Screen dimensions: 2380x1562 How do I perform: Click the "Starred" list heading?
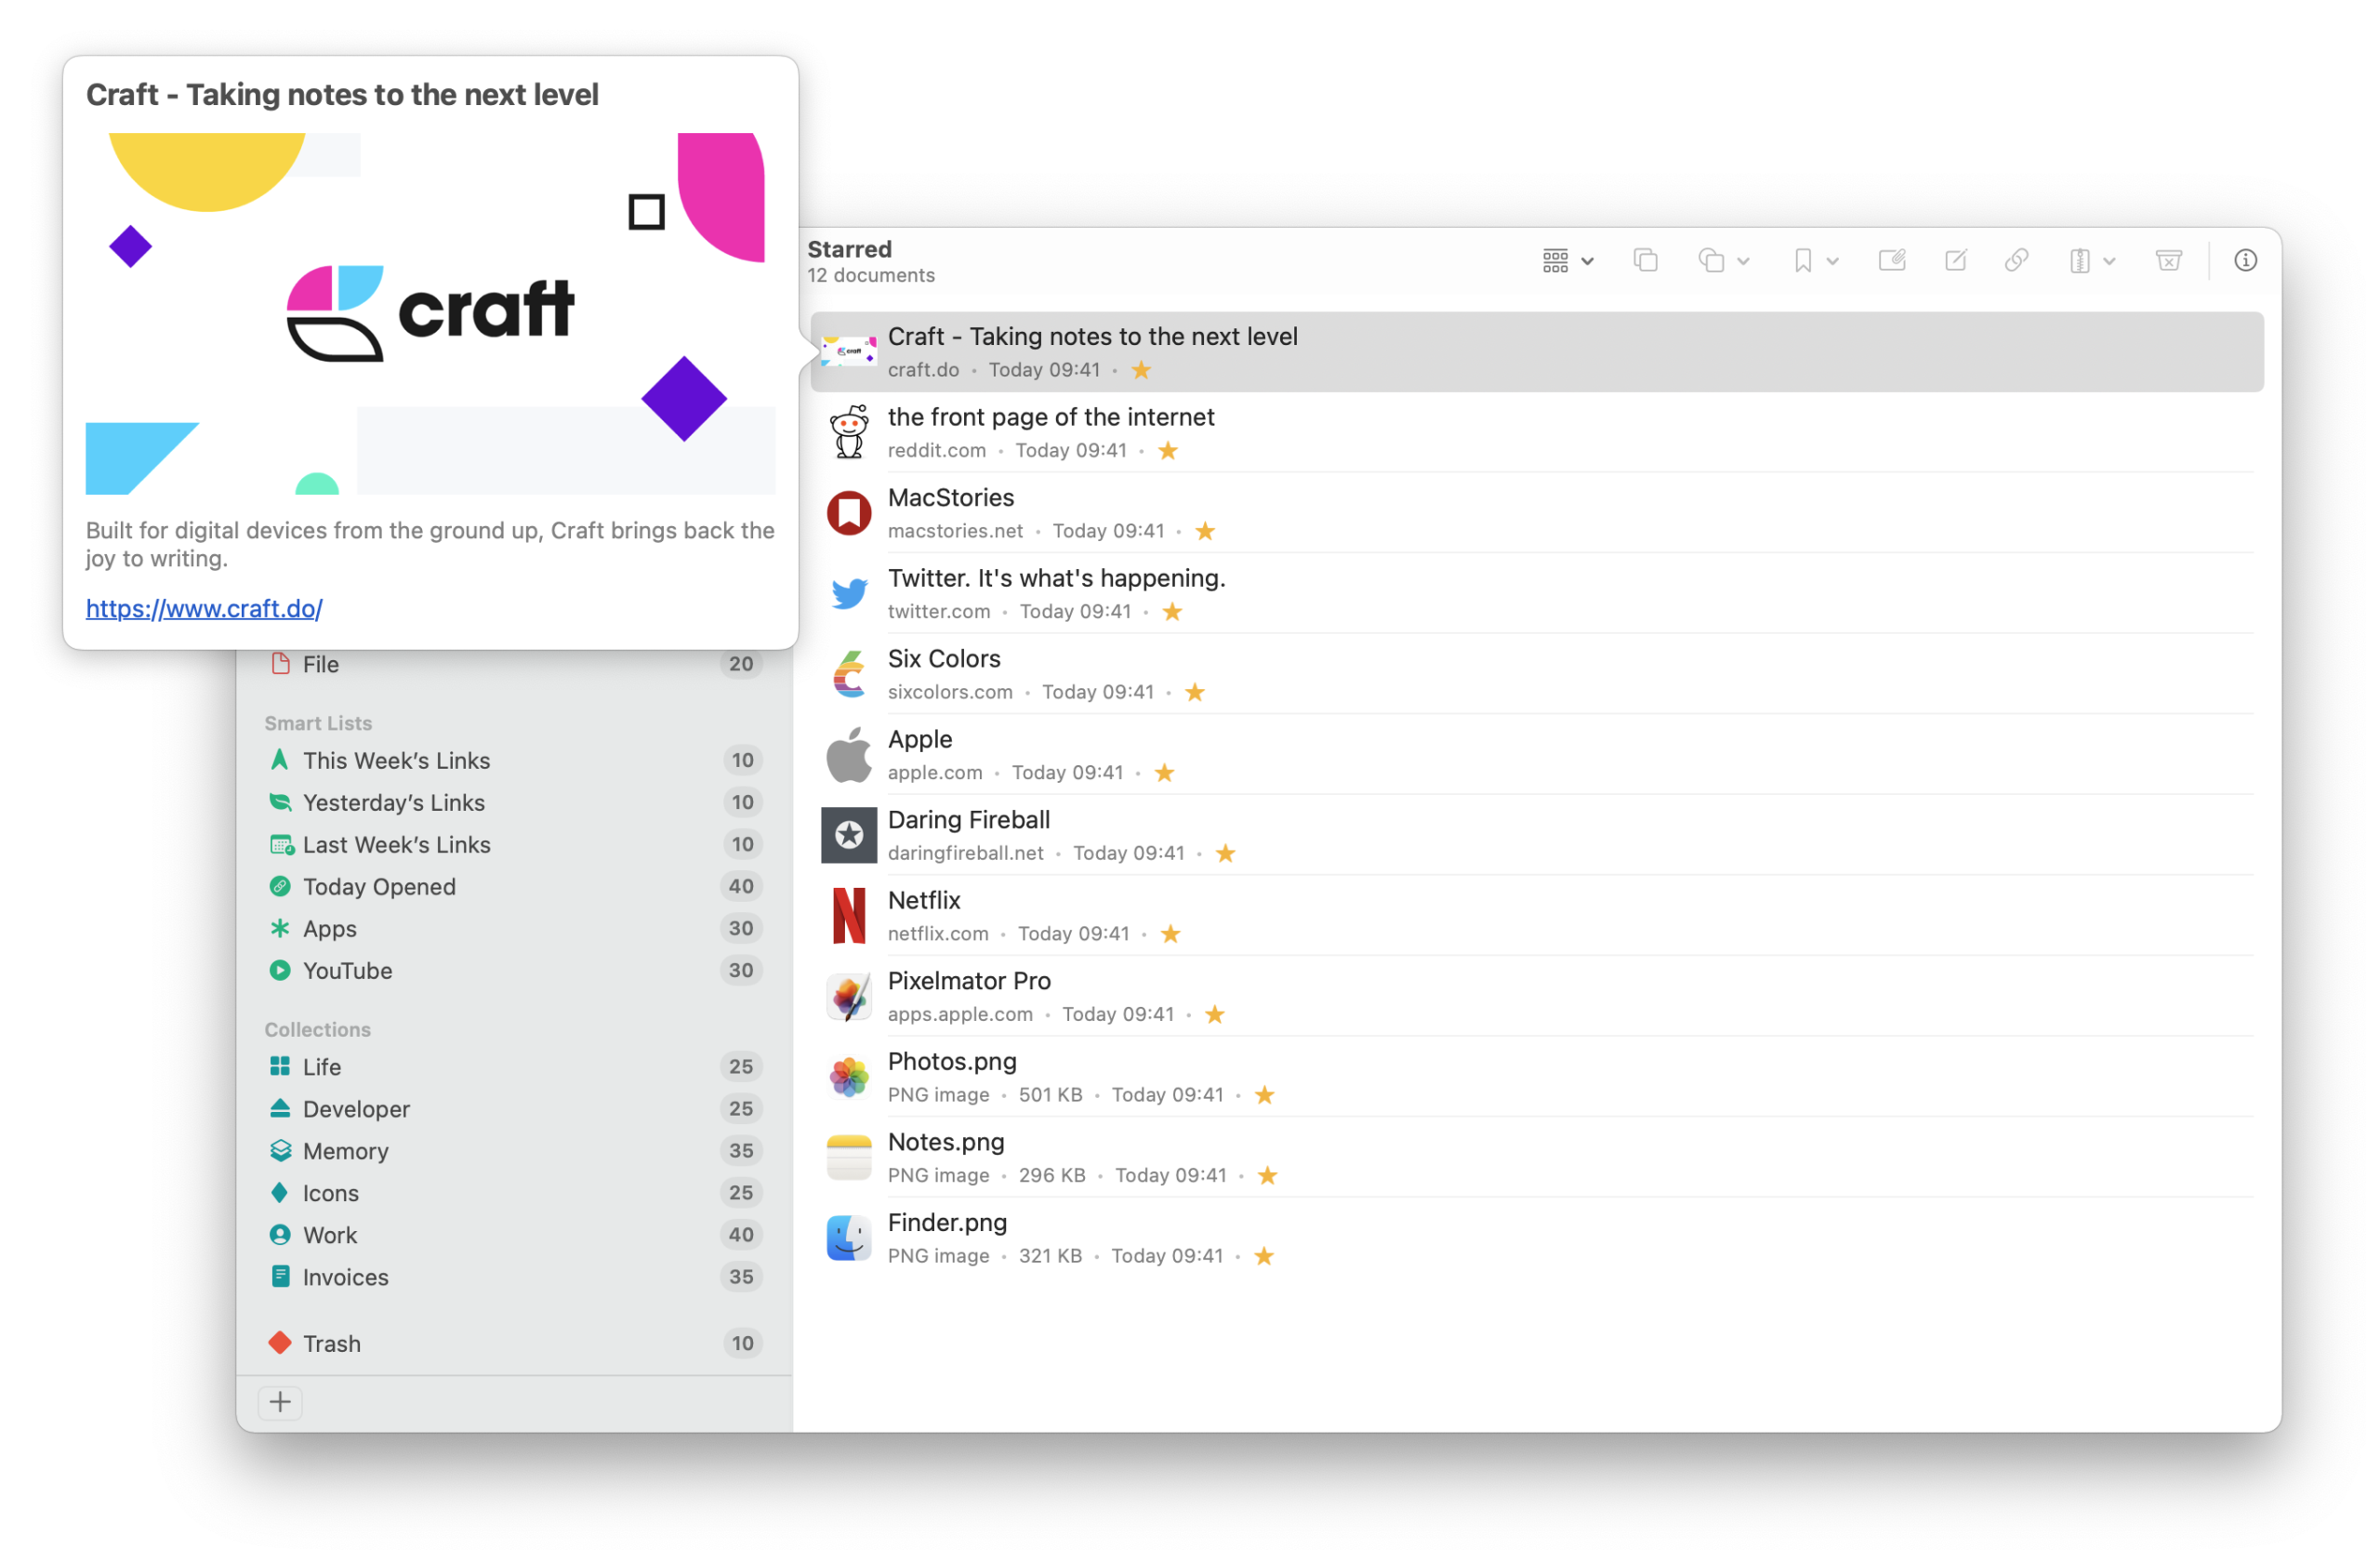pos(849,249)
